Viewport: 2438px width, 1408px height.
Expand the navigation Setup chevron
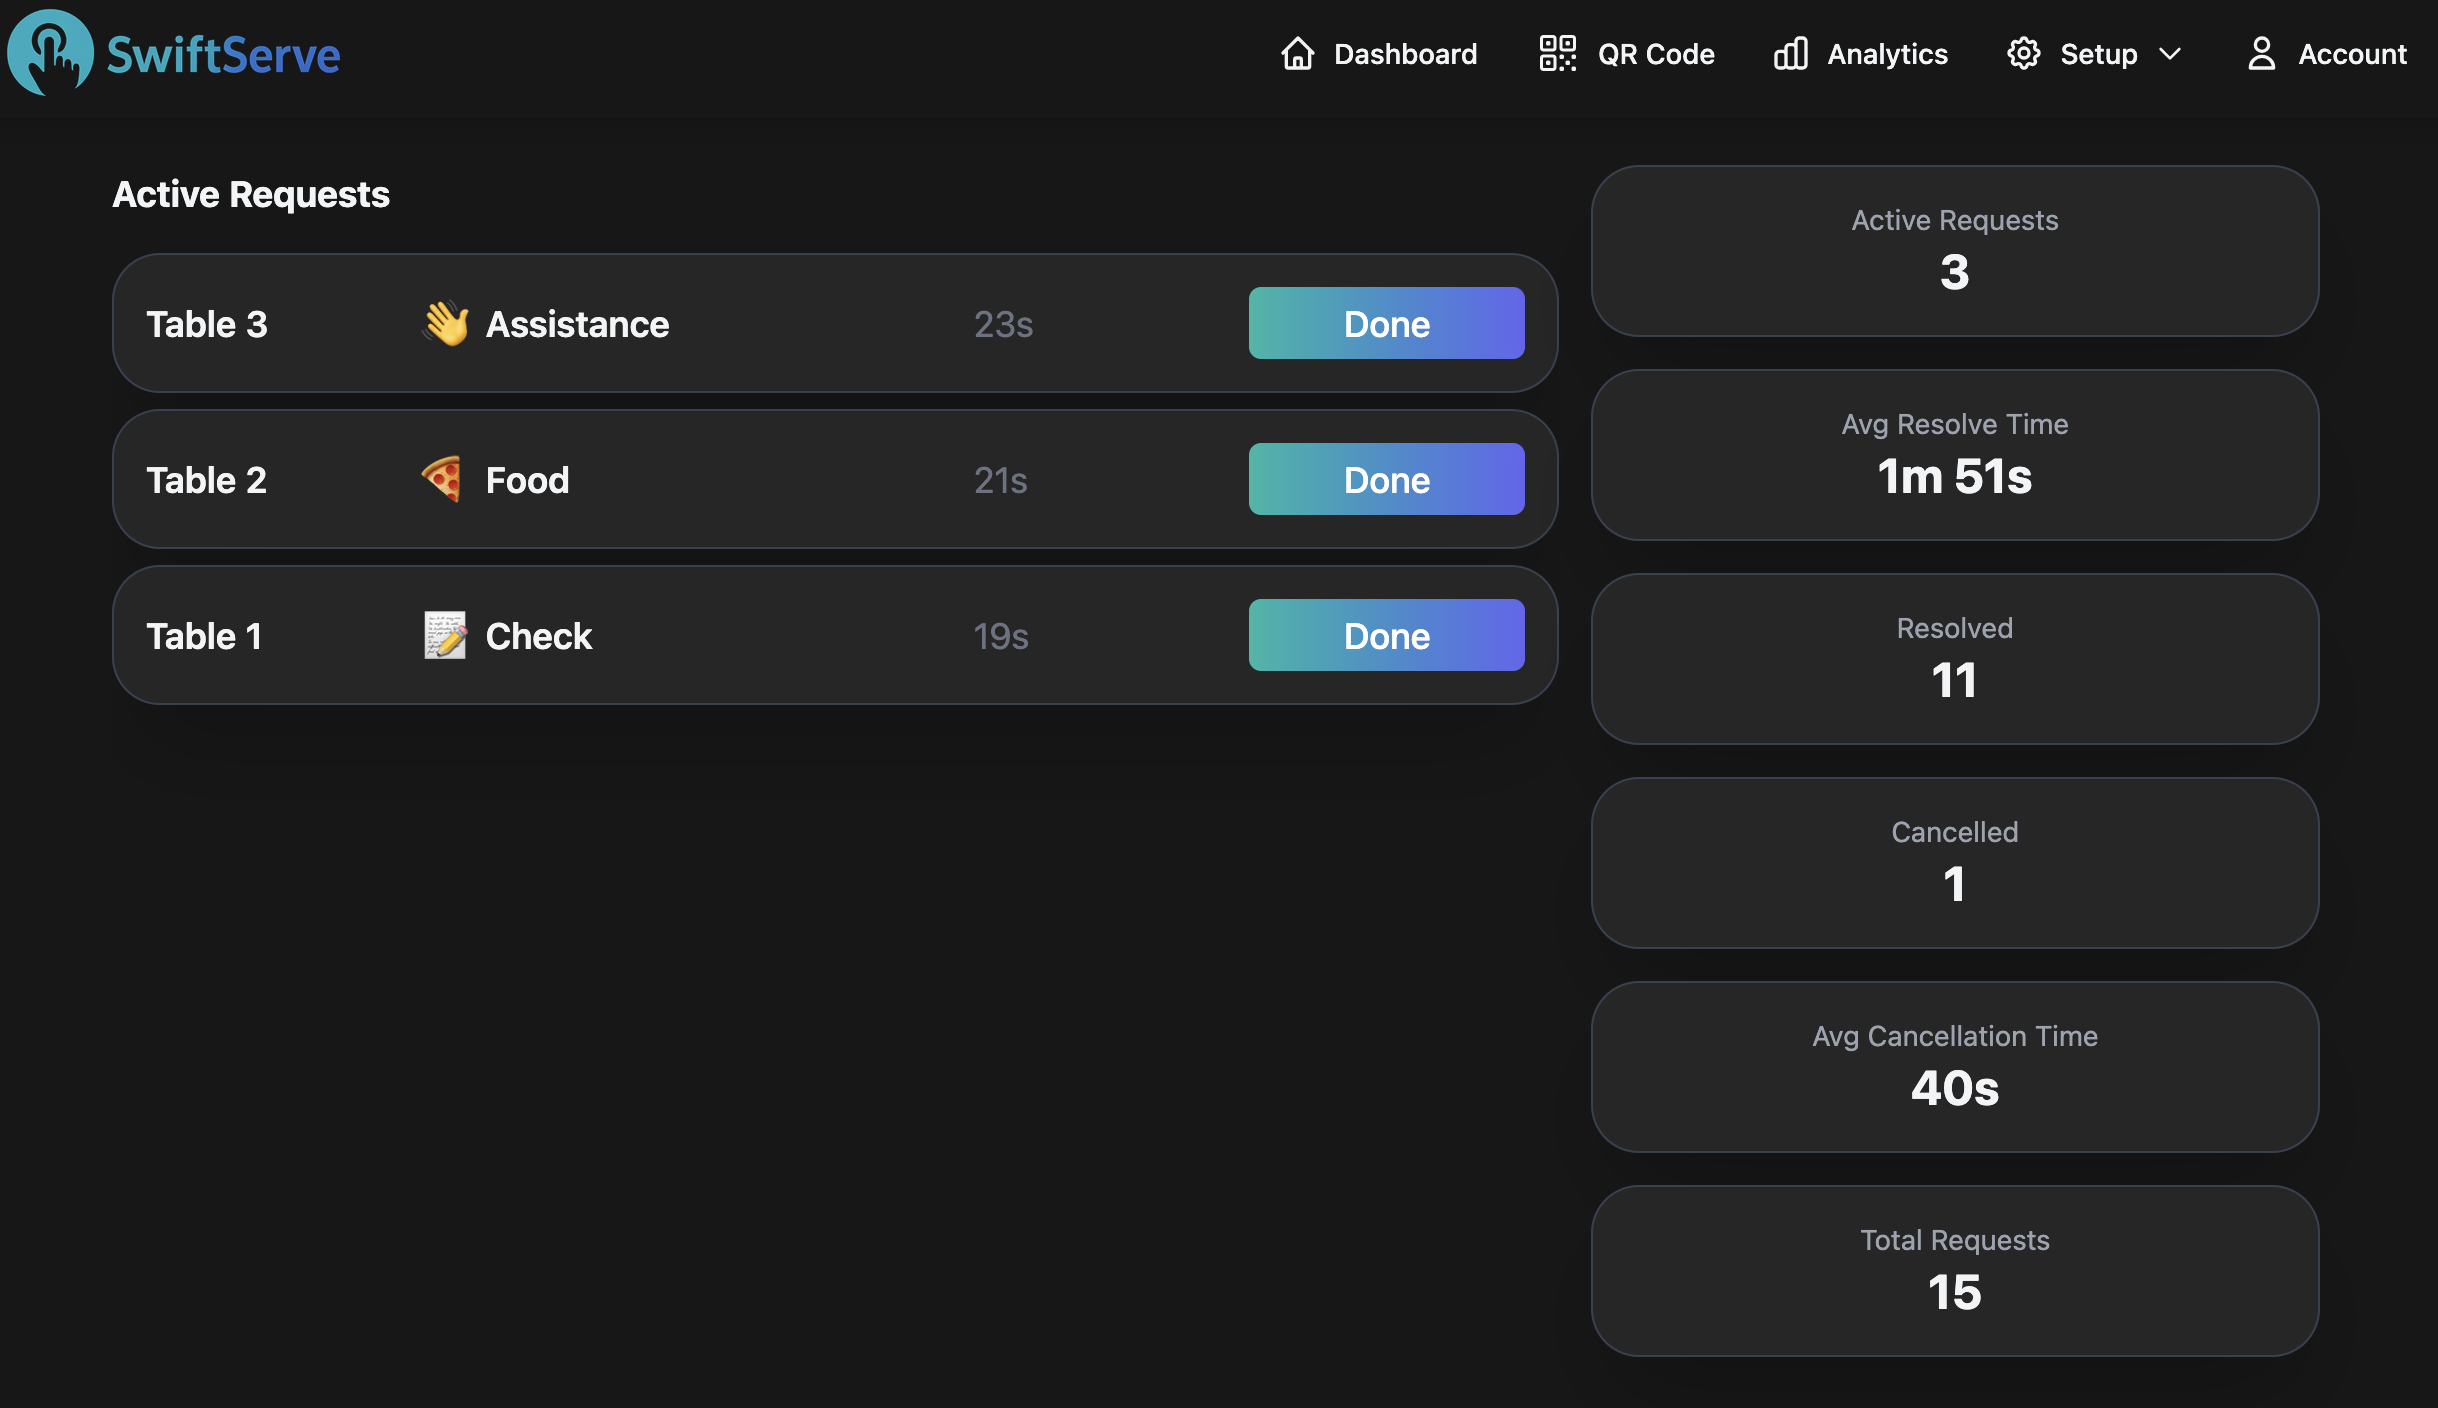(2169, 54)
